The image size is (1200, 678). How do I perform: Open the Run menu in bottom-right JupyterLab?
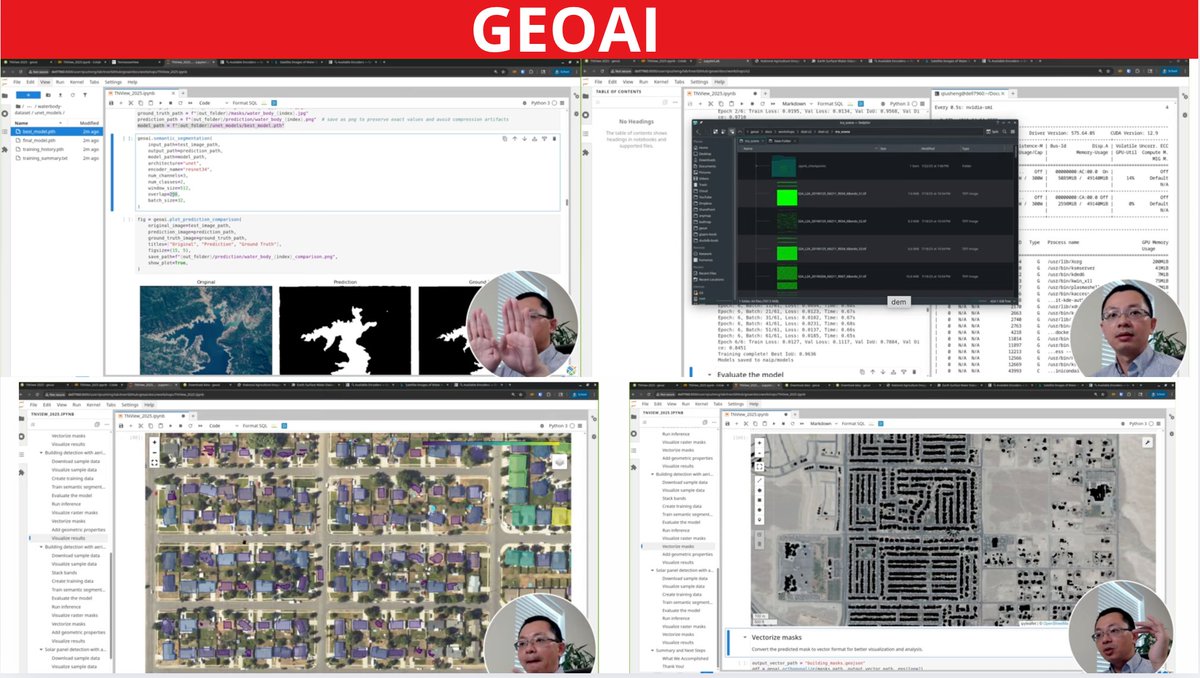[x=685, y=404]
